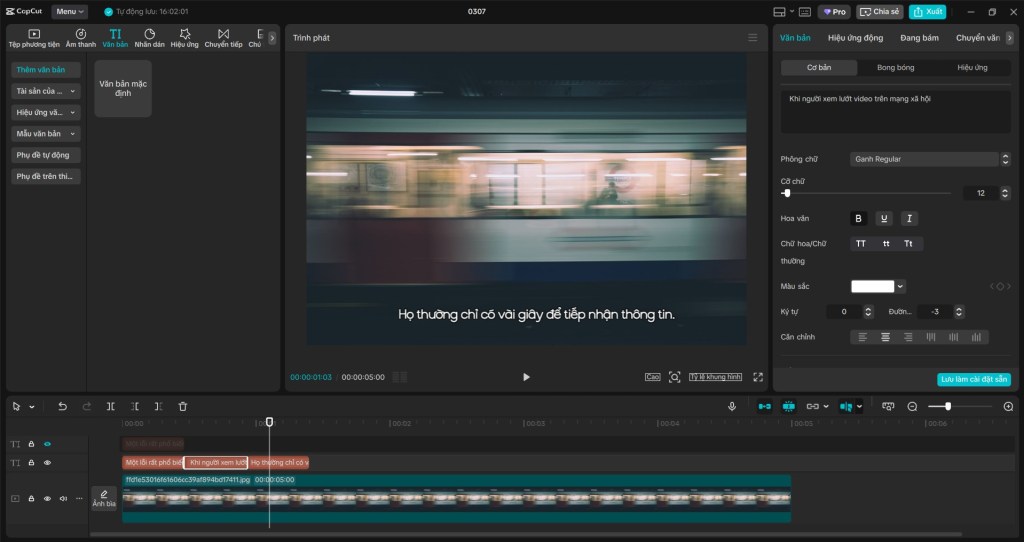Image resolution: width=1024 pixels, height=542 pixels.
Task: Open the Nhãn dán stickers panel
Action: pos(149,38)
